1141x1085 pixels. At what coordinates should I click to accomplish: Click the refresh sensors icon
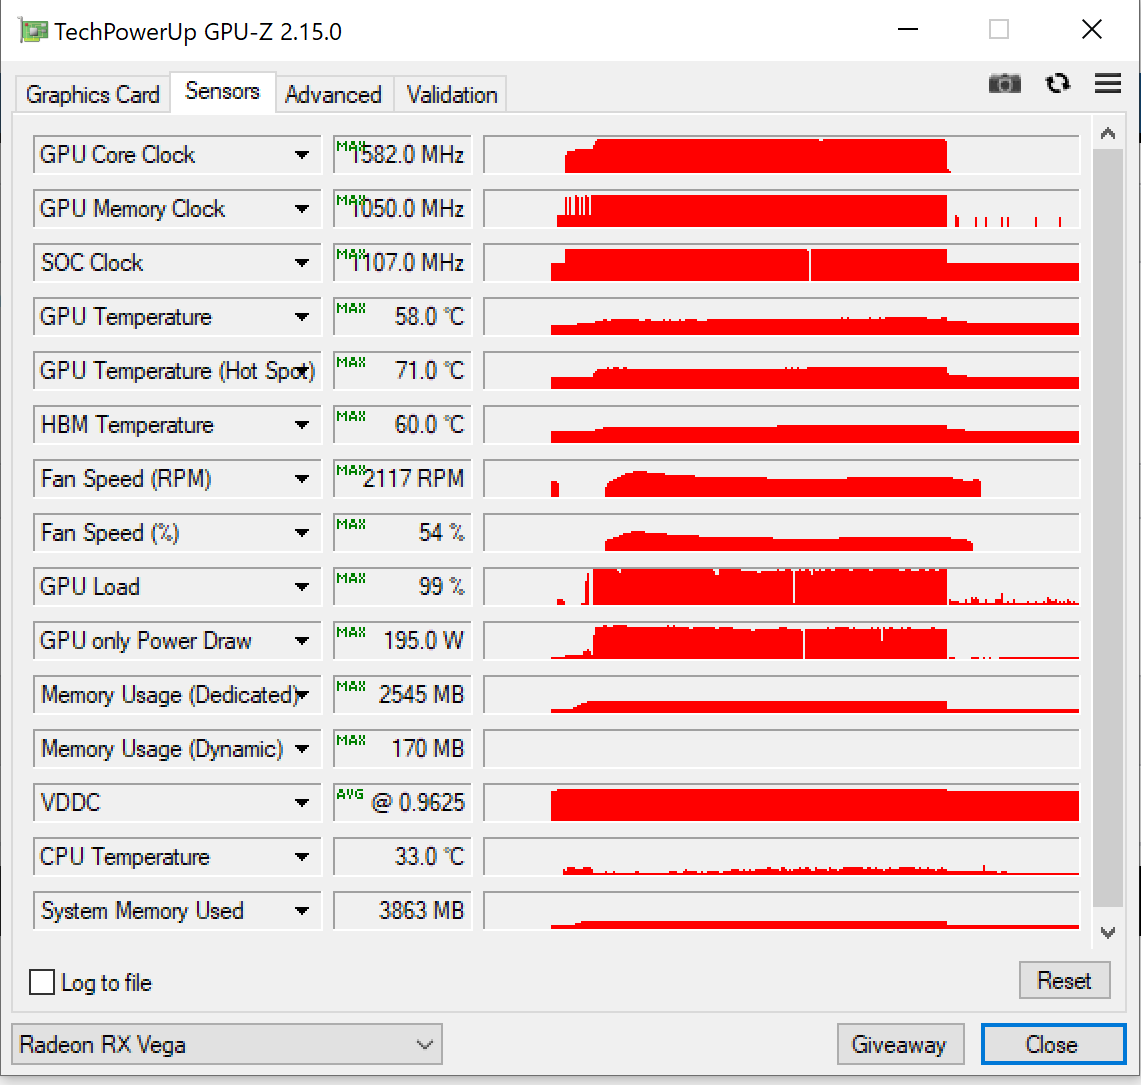click(x=1057, y=84)
